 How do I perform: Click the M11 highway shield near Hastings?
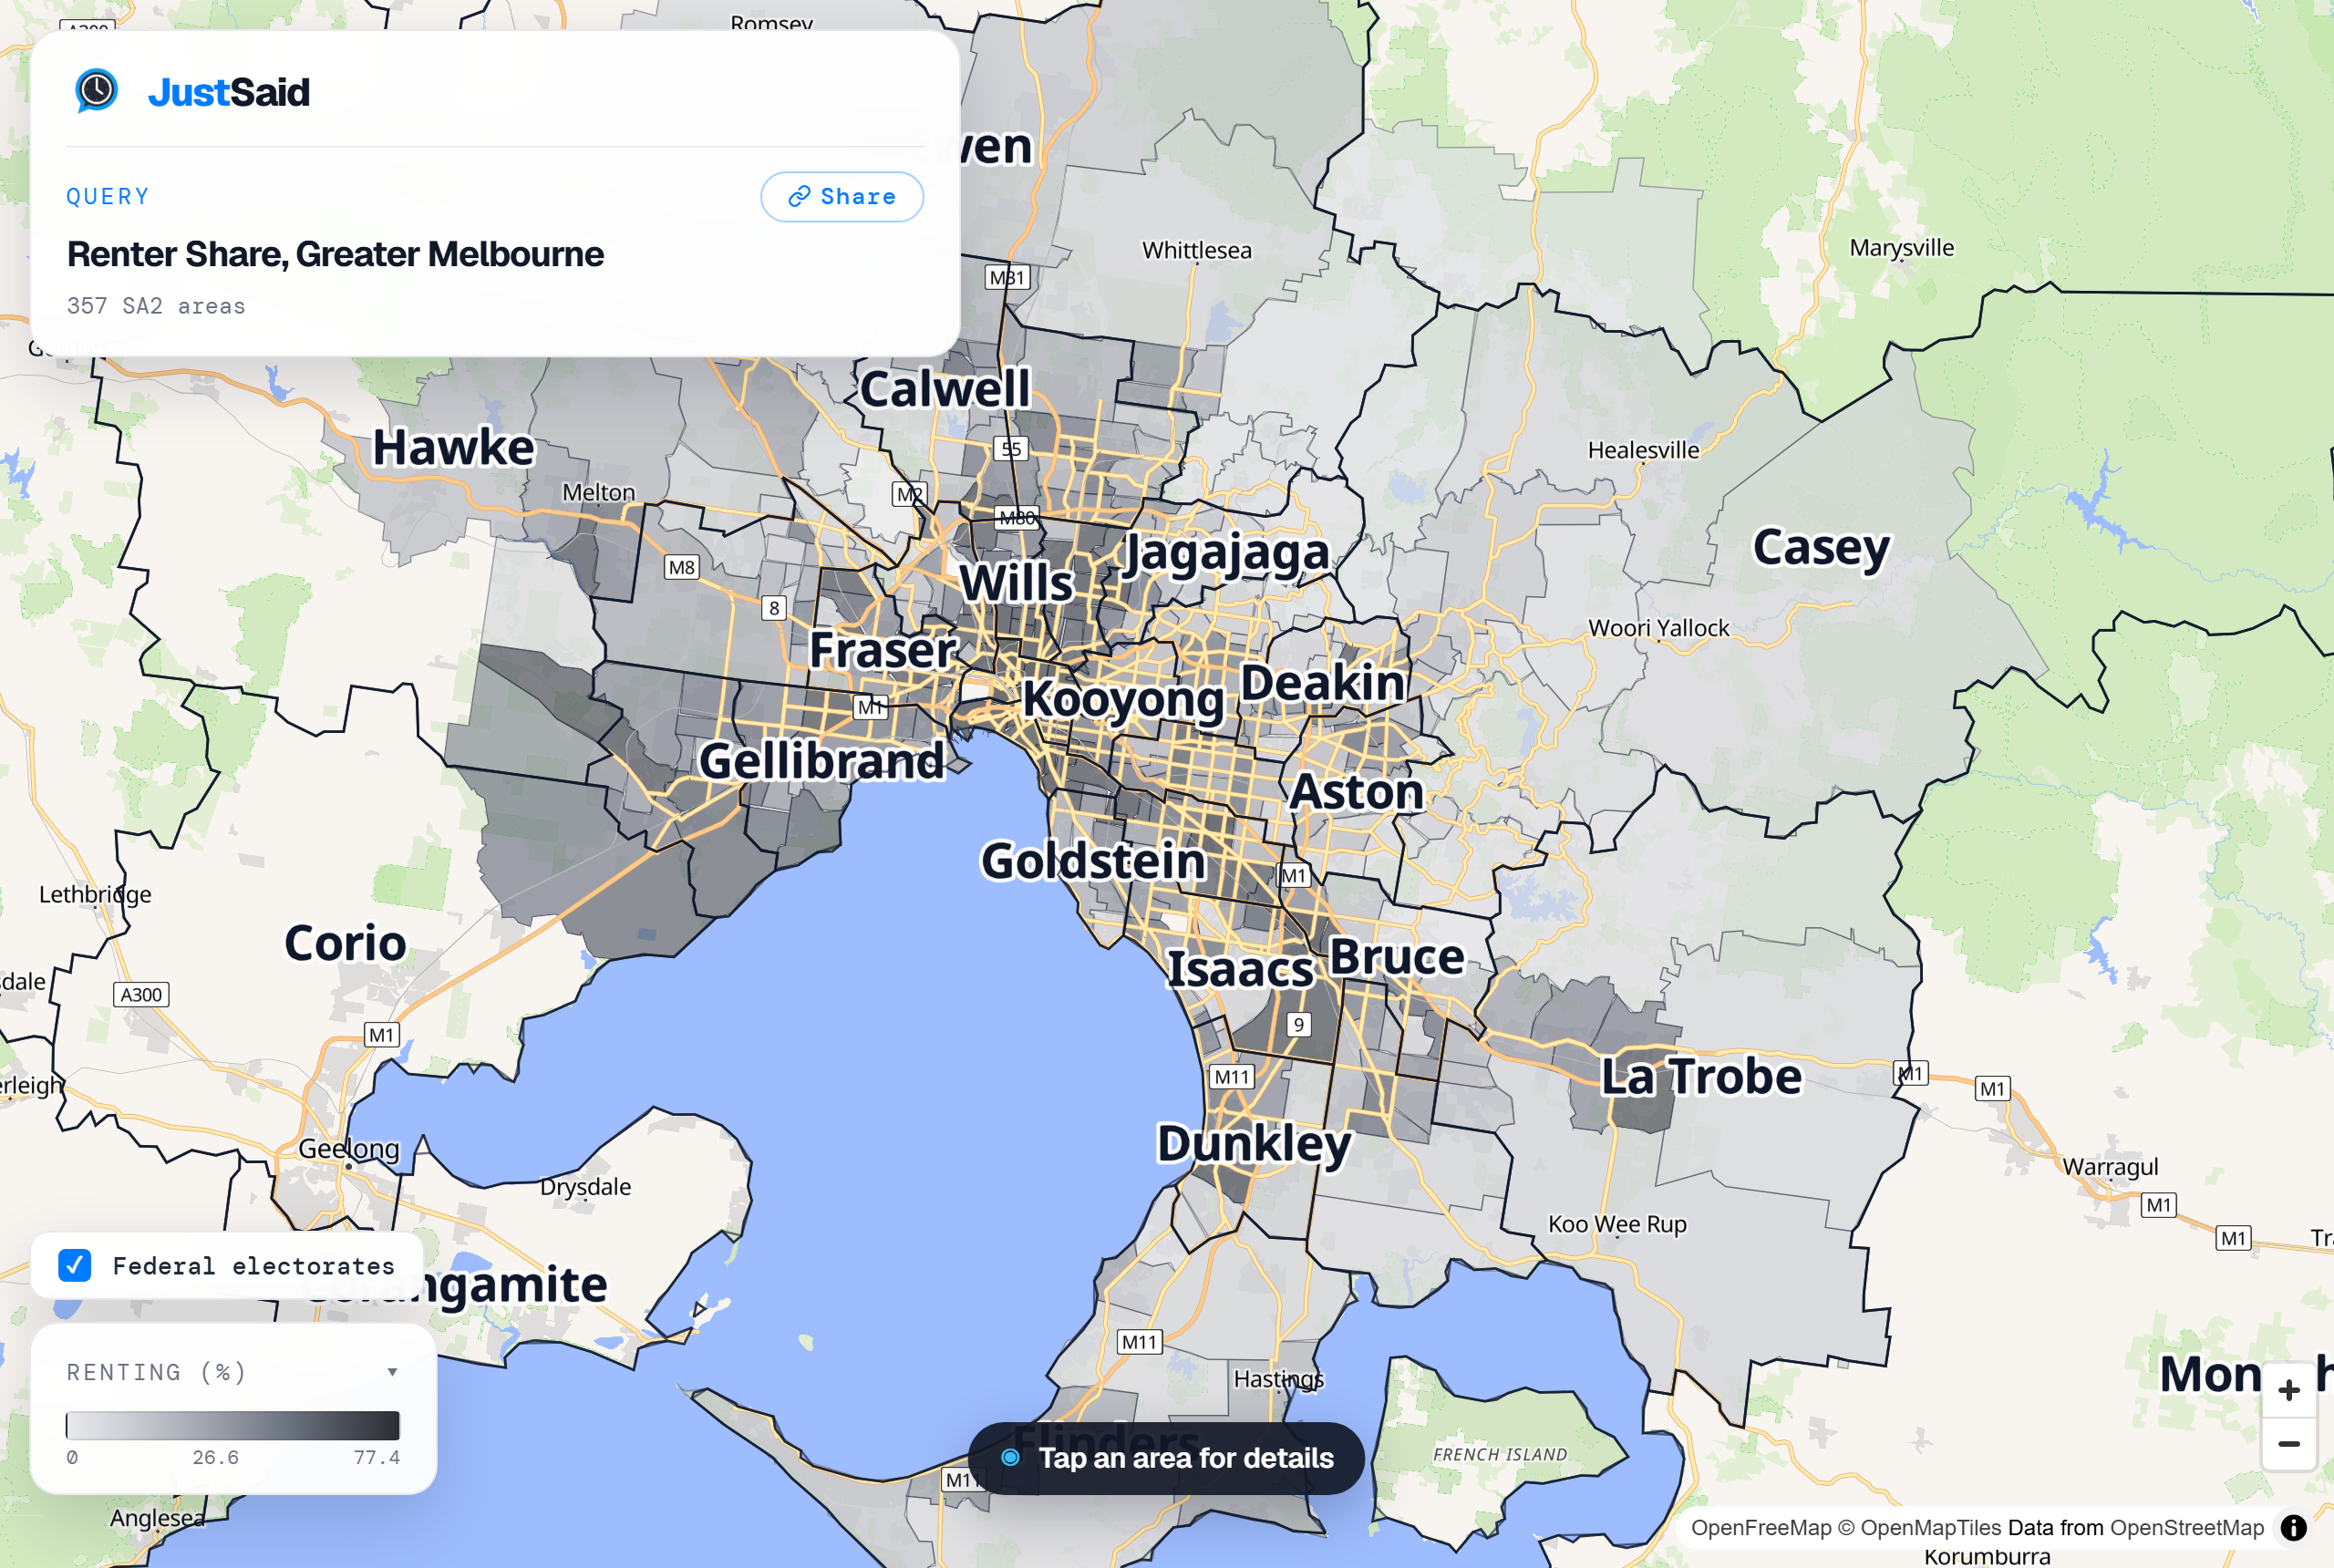click(1139, 1341)
